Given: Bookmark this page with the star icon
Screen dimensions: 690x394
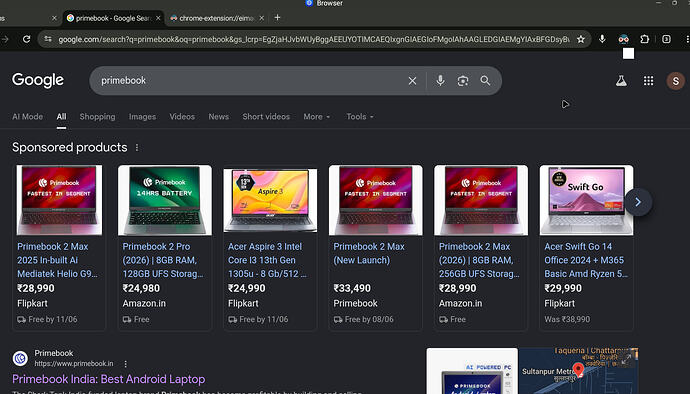Looking at the screenshot, I should tap(581, 39).
